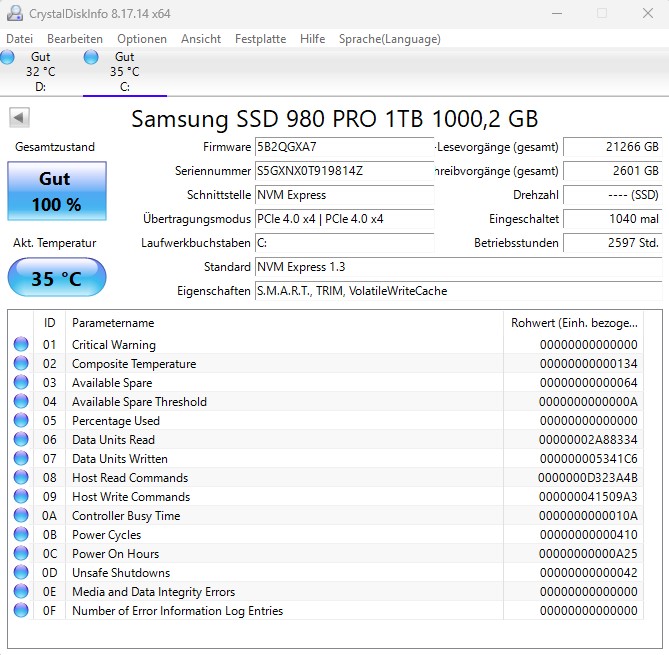Screen dimensions: 669x655
Task: Click the status orb for Available Spare row 03
Action: (x=21, y=382)
